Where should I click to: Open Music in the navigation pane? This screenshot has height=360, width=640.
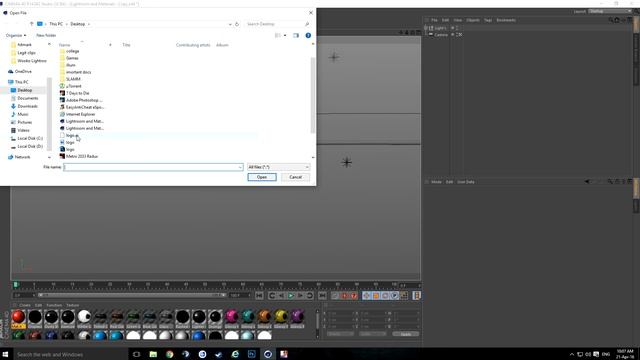[x=23, y=114]
